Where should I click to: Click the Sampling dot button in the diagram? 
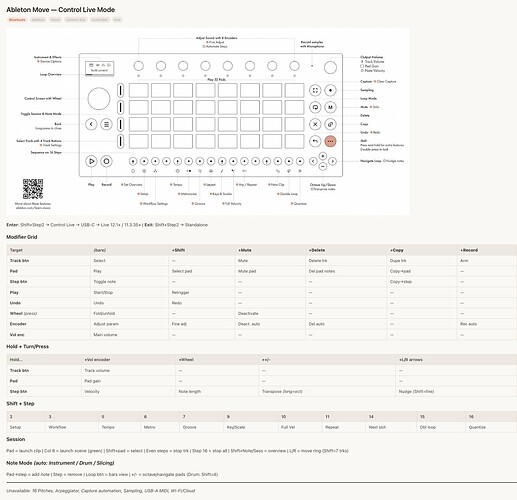(330, 90)
